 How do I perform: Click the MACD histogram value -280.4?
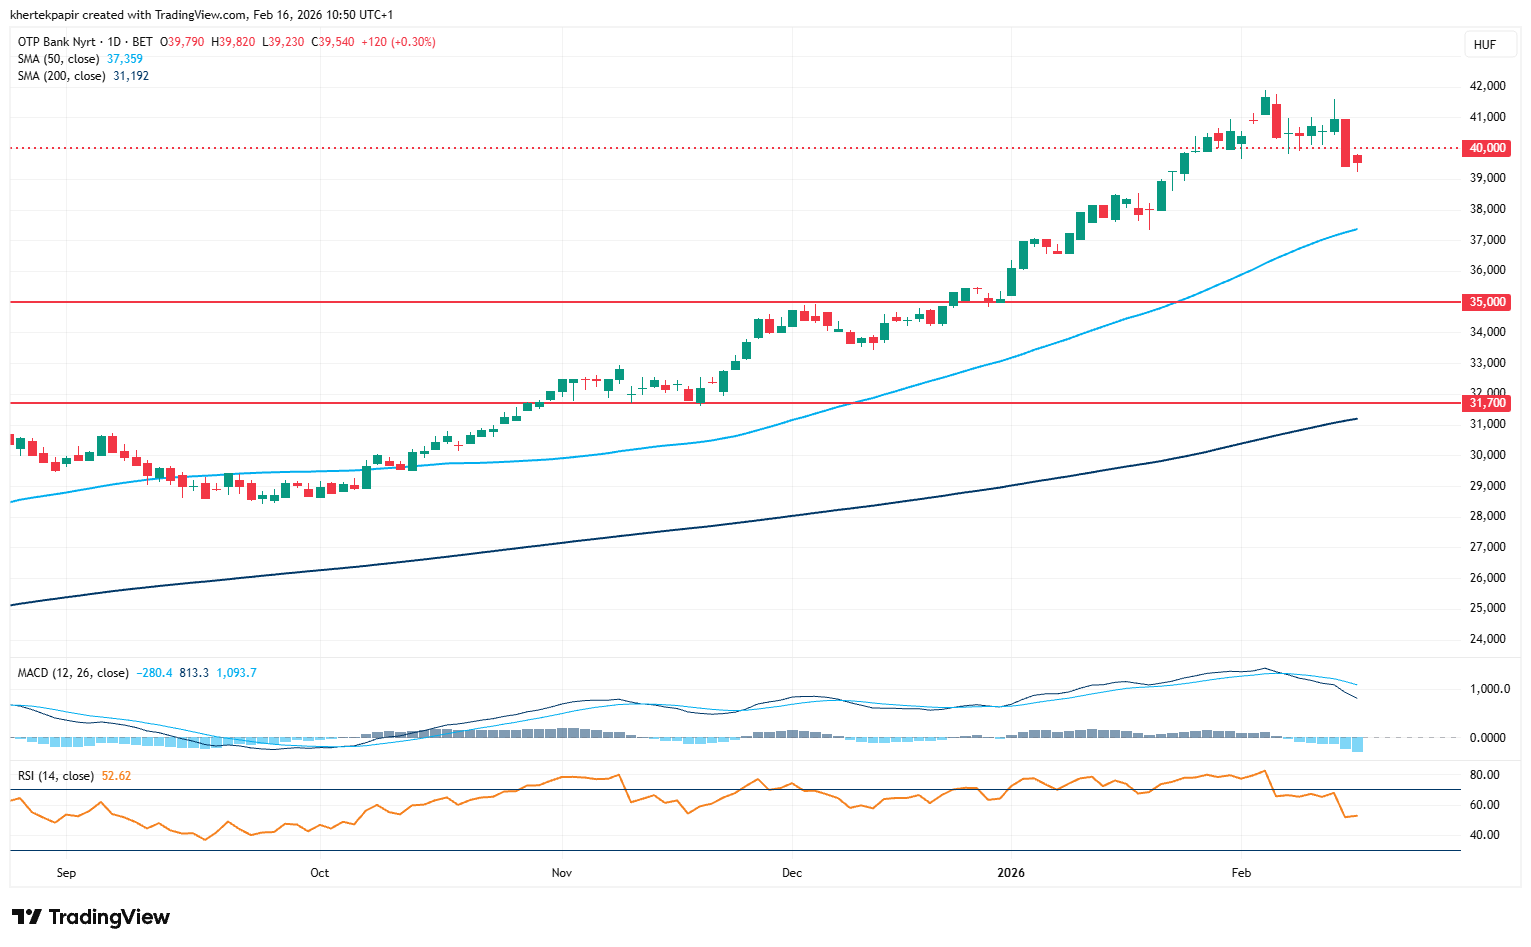click(154, 673)
